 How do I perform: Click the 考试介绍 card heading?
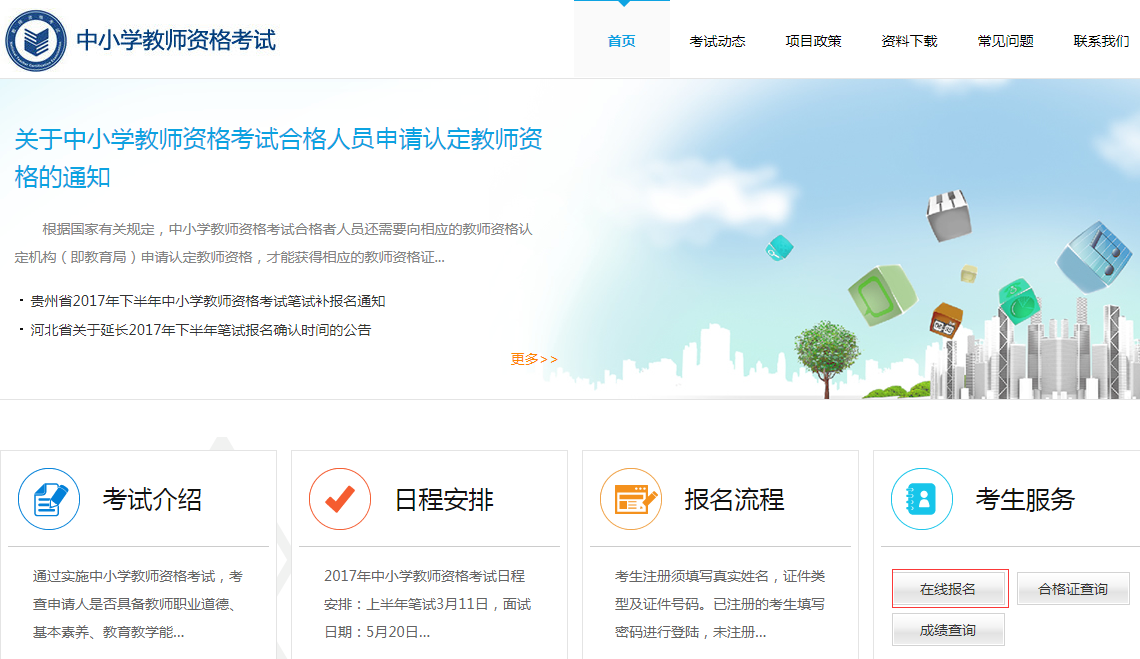pyautogui.click(x=152, y=499)
